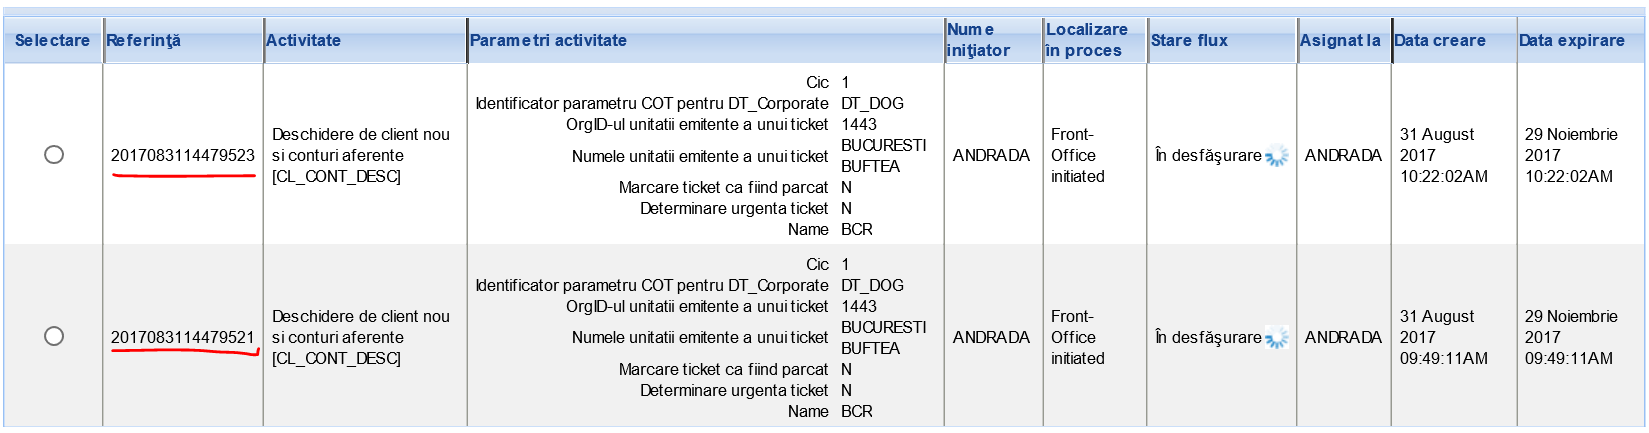Click the spinner icon in the first row
This screenshot has width=1649, height=433.
coord(1276,156)
